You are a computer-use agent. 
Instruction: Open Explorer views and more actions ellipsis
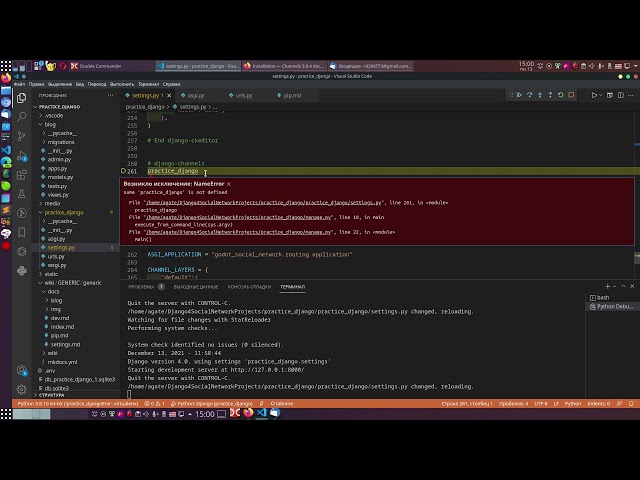111,95
